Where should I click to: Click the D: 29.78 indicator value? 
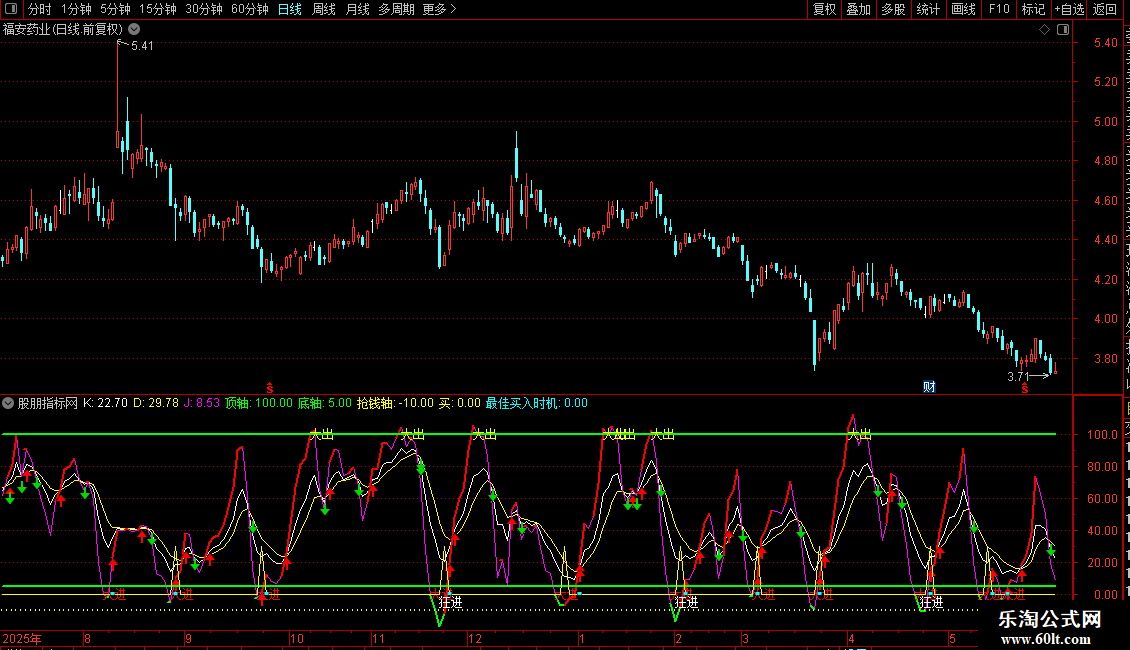click(156, 404)
